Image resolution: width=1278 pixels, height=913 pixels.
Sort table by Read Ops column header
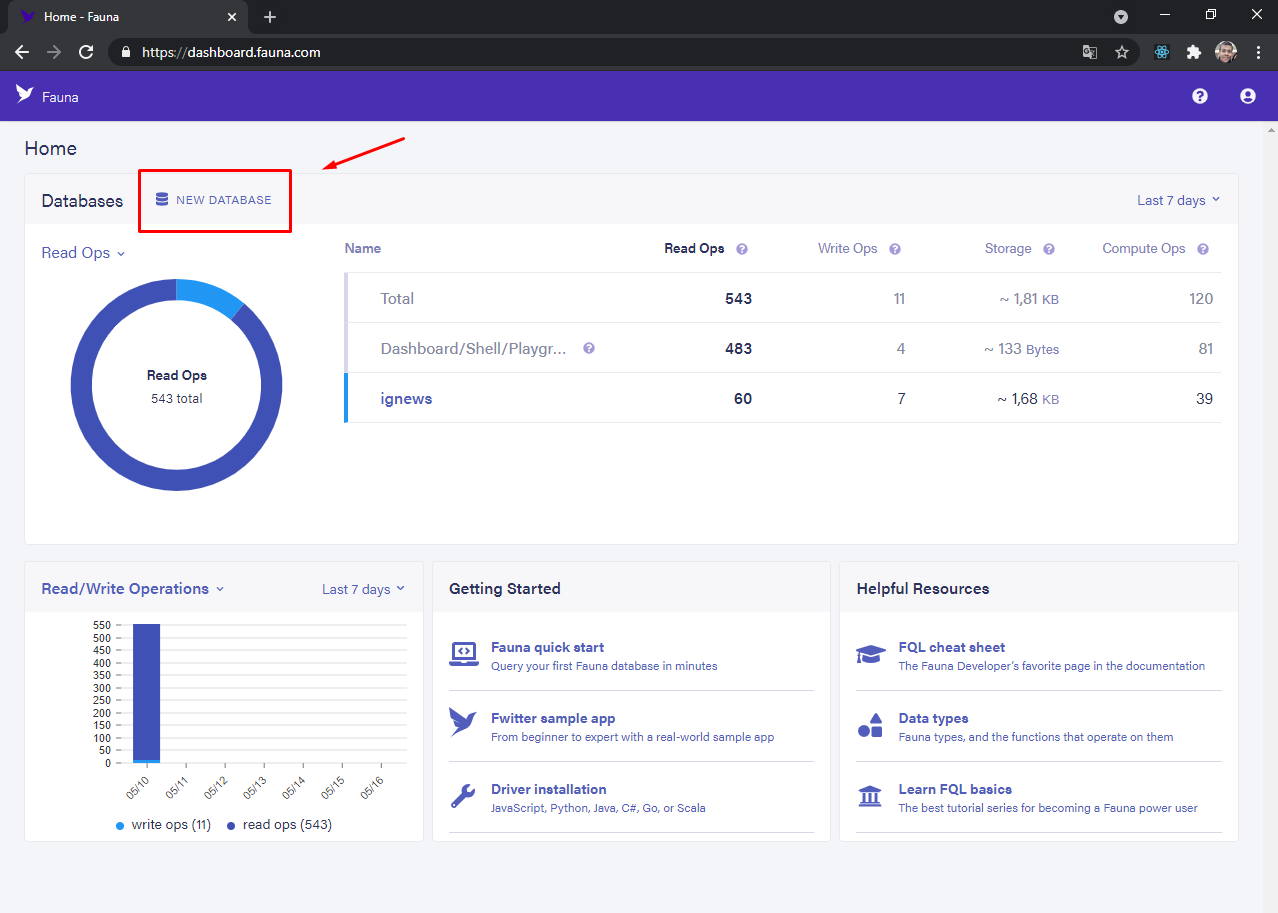(694, 248)
